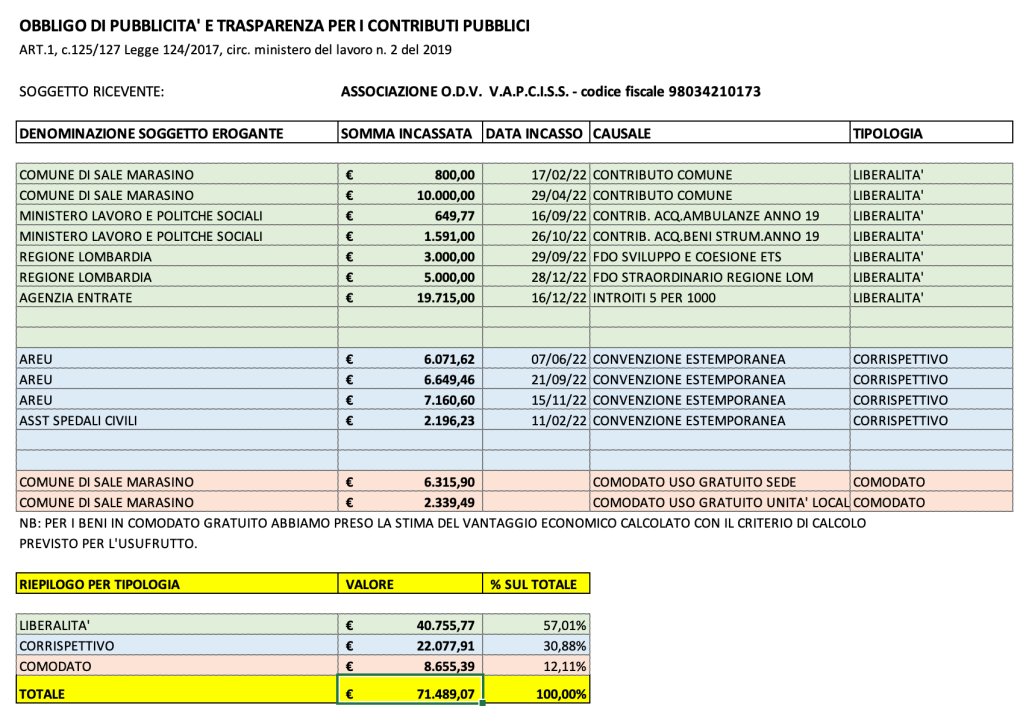Select the 57,01% percentage cell
The width and height of the screenshot is (1023, 718).
coord(536,625)
